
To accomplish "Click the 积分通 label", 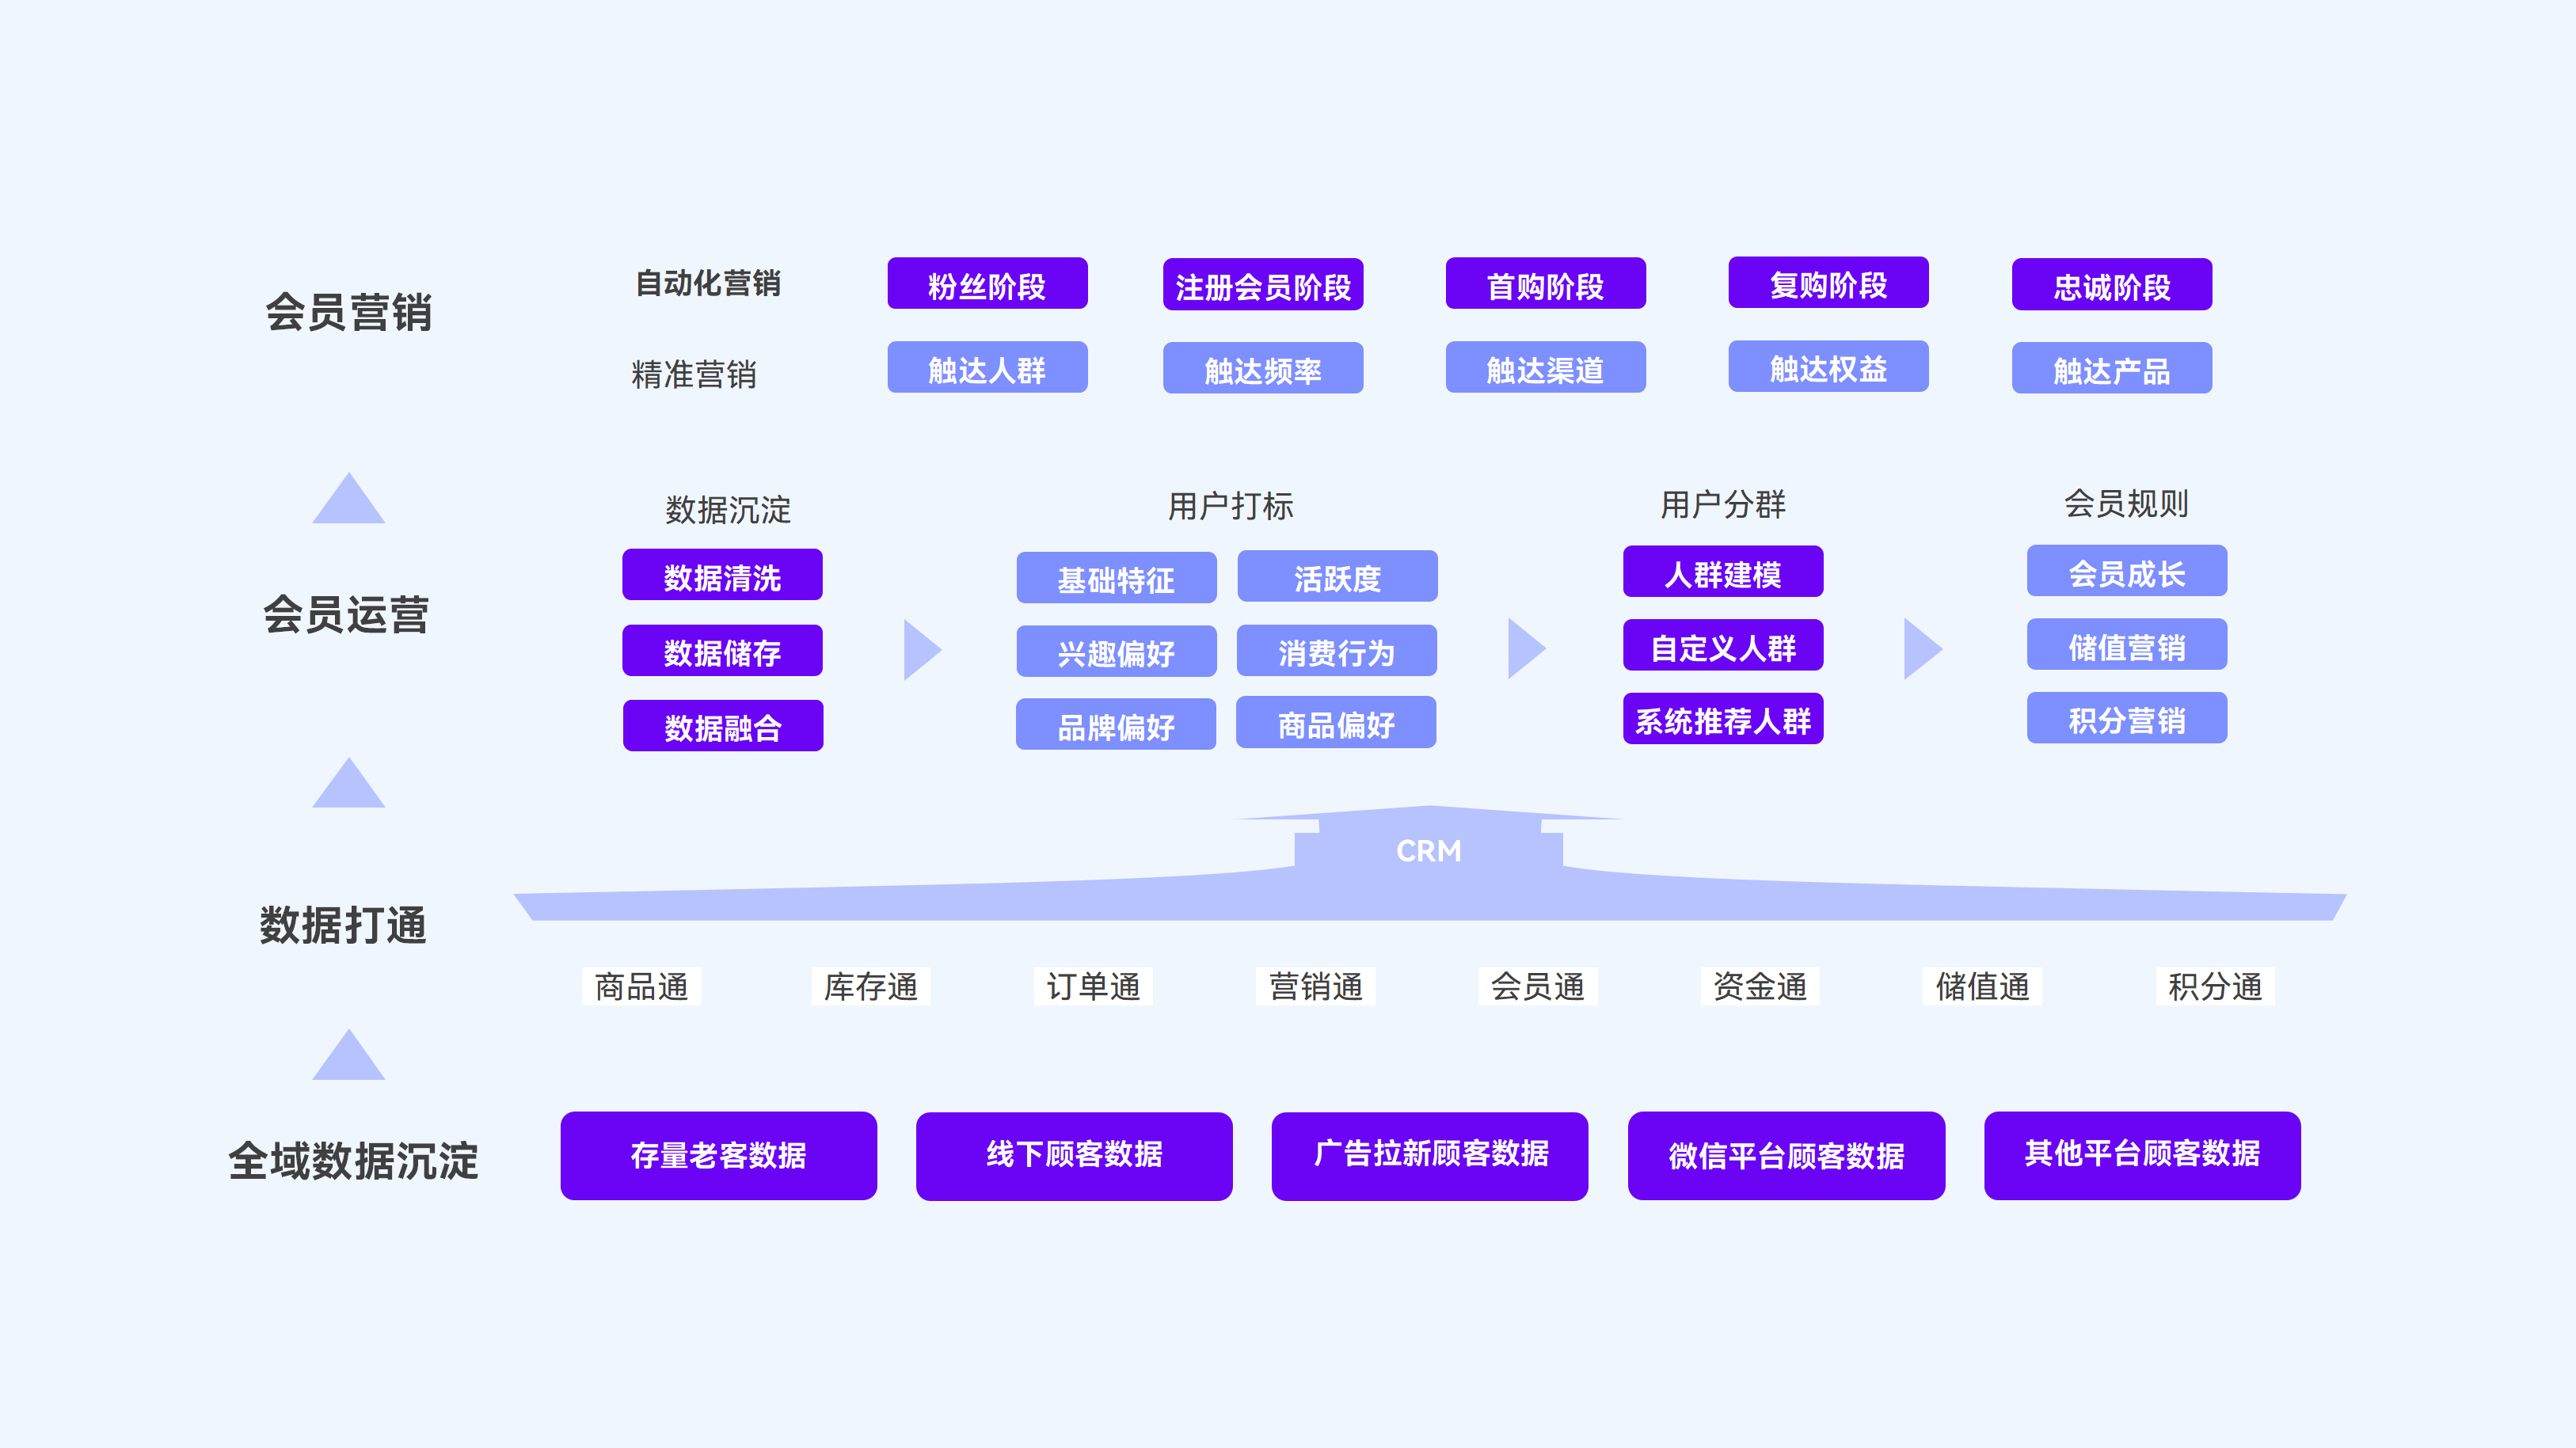I will pyautogui.click(x=2215, y=987).
